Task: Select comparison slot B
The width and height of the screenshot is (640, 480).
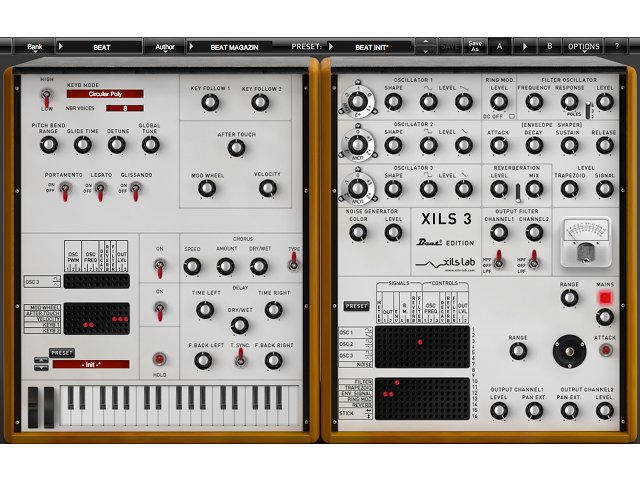Action: [549, 46]
